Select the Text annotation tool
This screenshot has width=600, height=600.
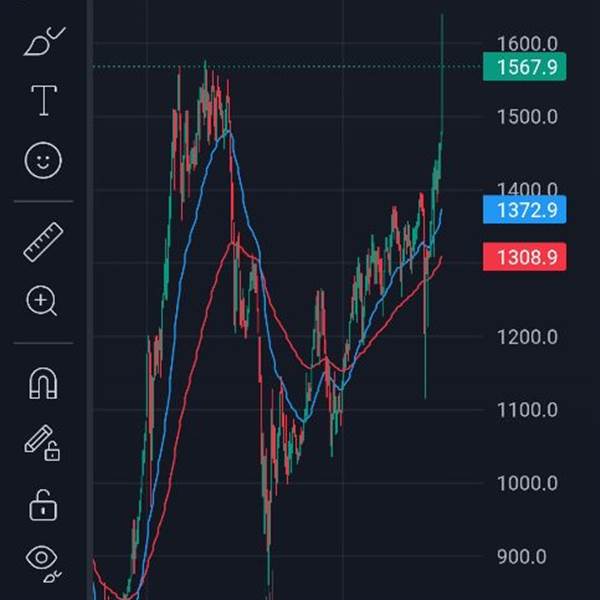[x=44, y=100]
